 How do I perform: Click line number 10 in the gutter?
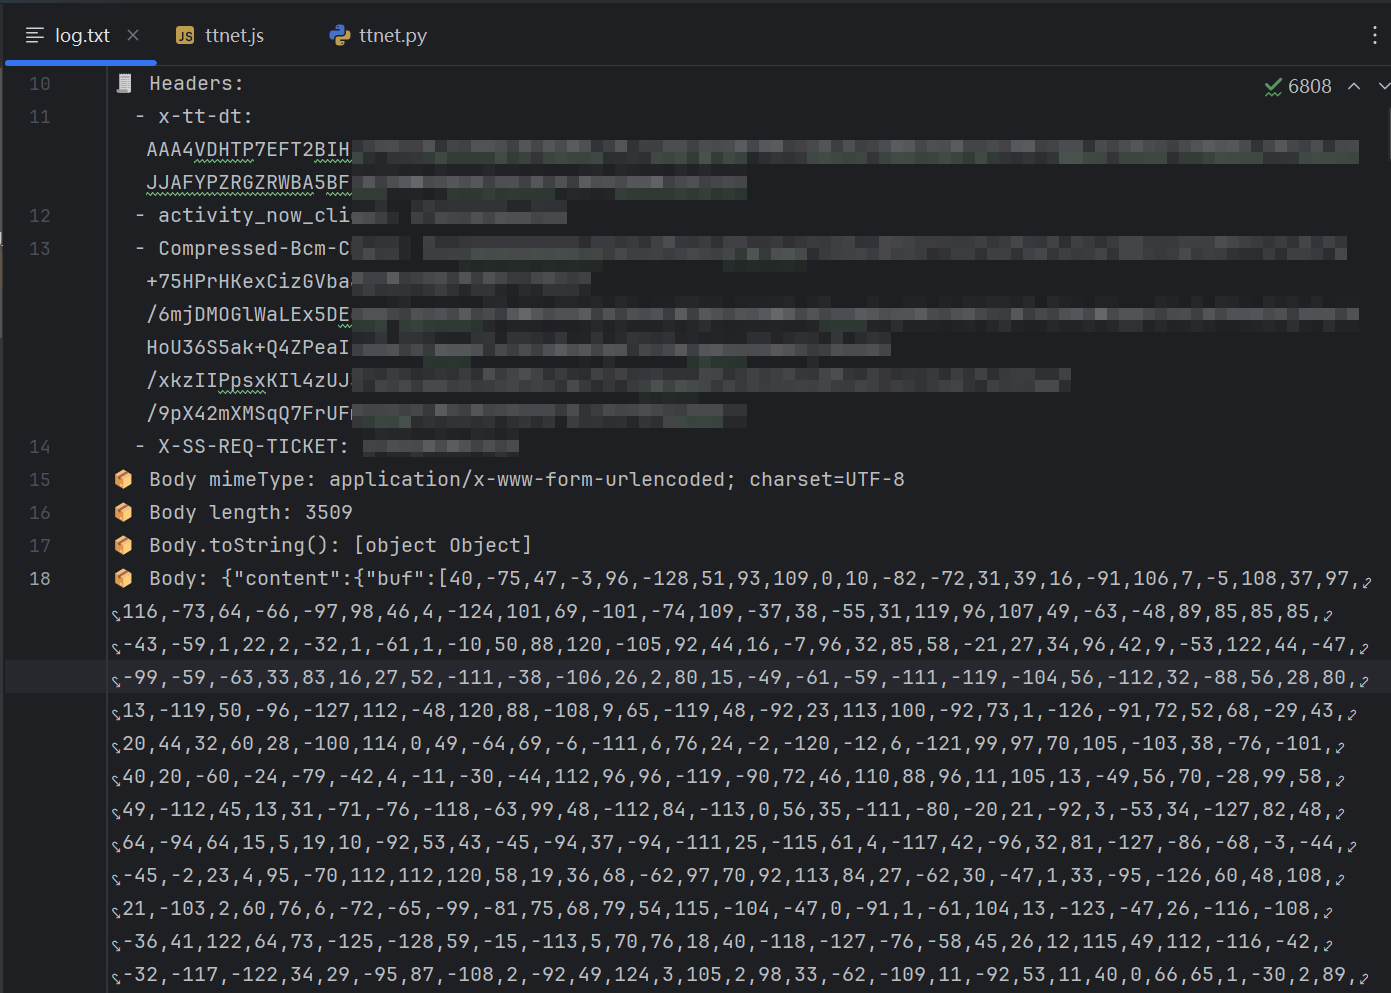(40, 84)
